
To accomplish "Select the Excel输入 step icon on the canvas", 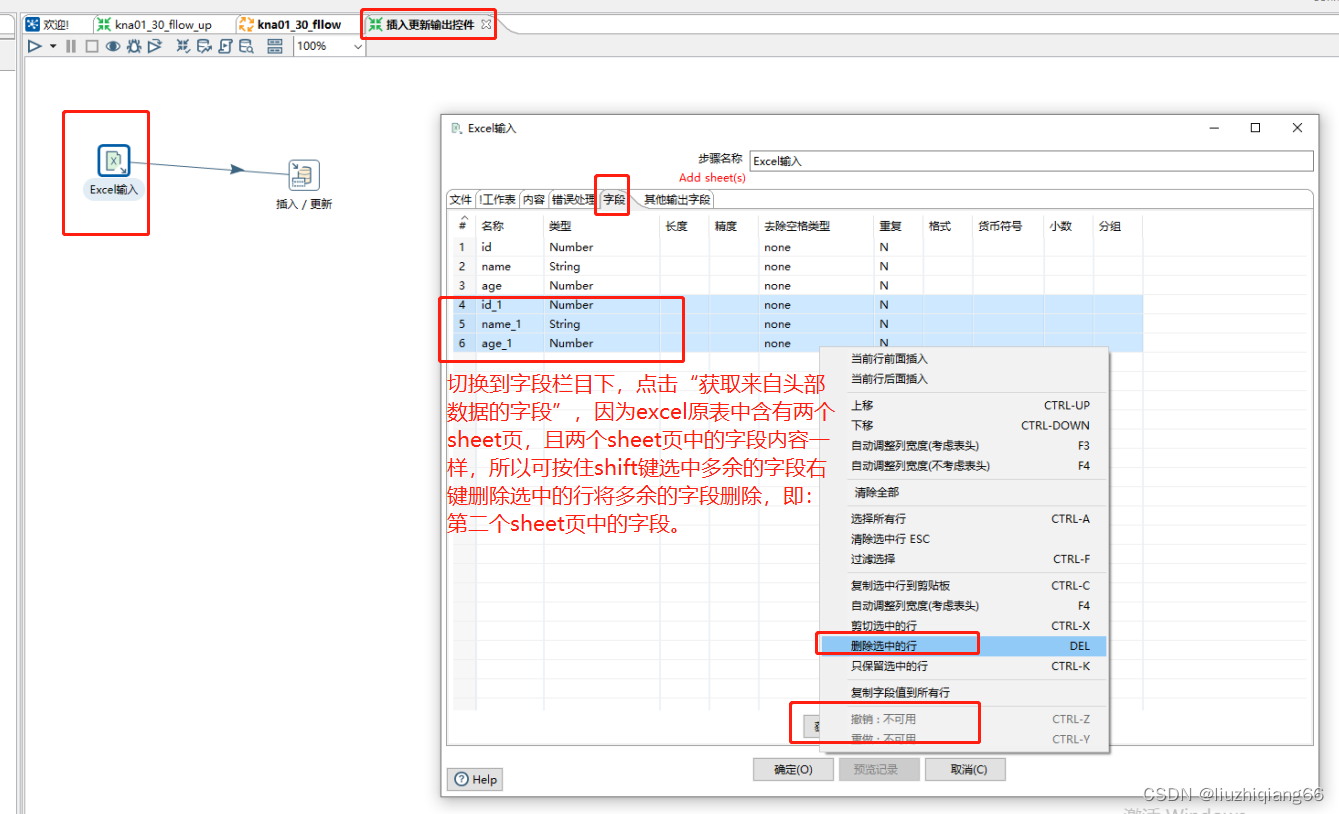I will (114, 160).
